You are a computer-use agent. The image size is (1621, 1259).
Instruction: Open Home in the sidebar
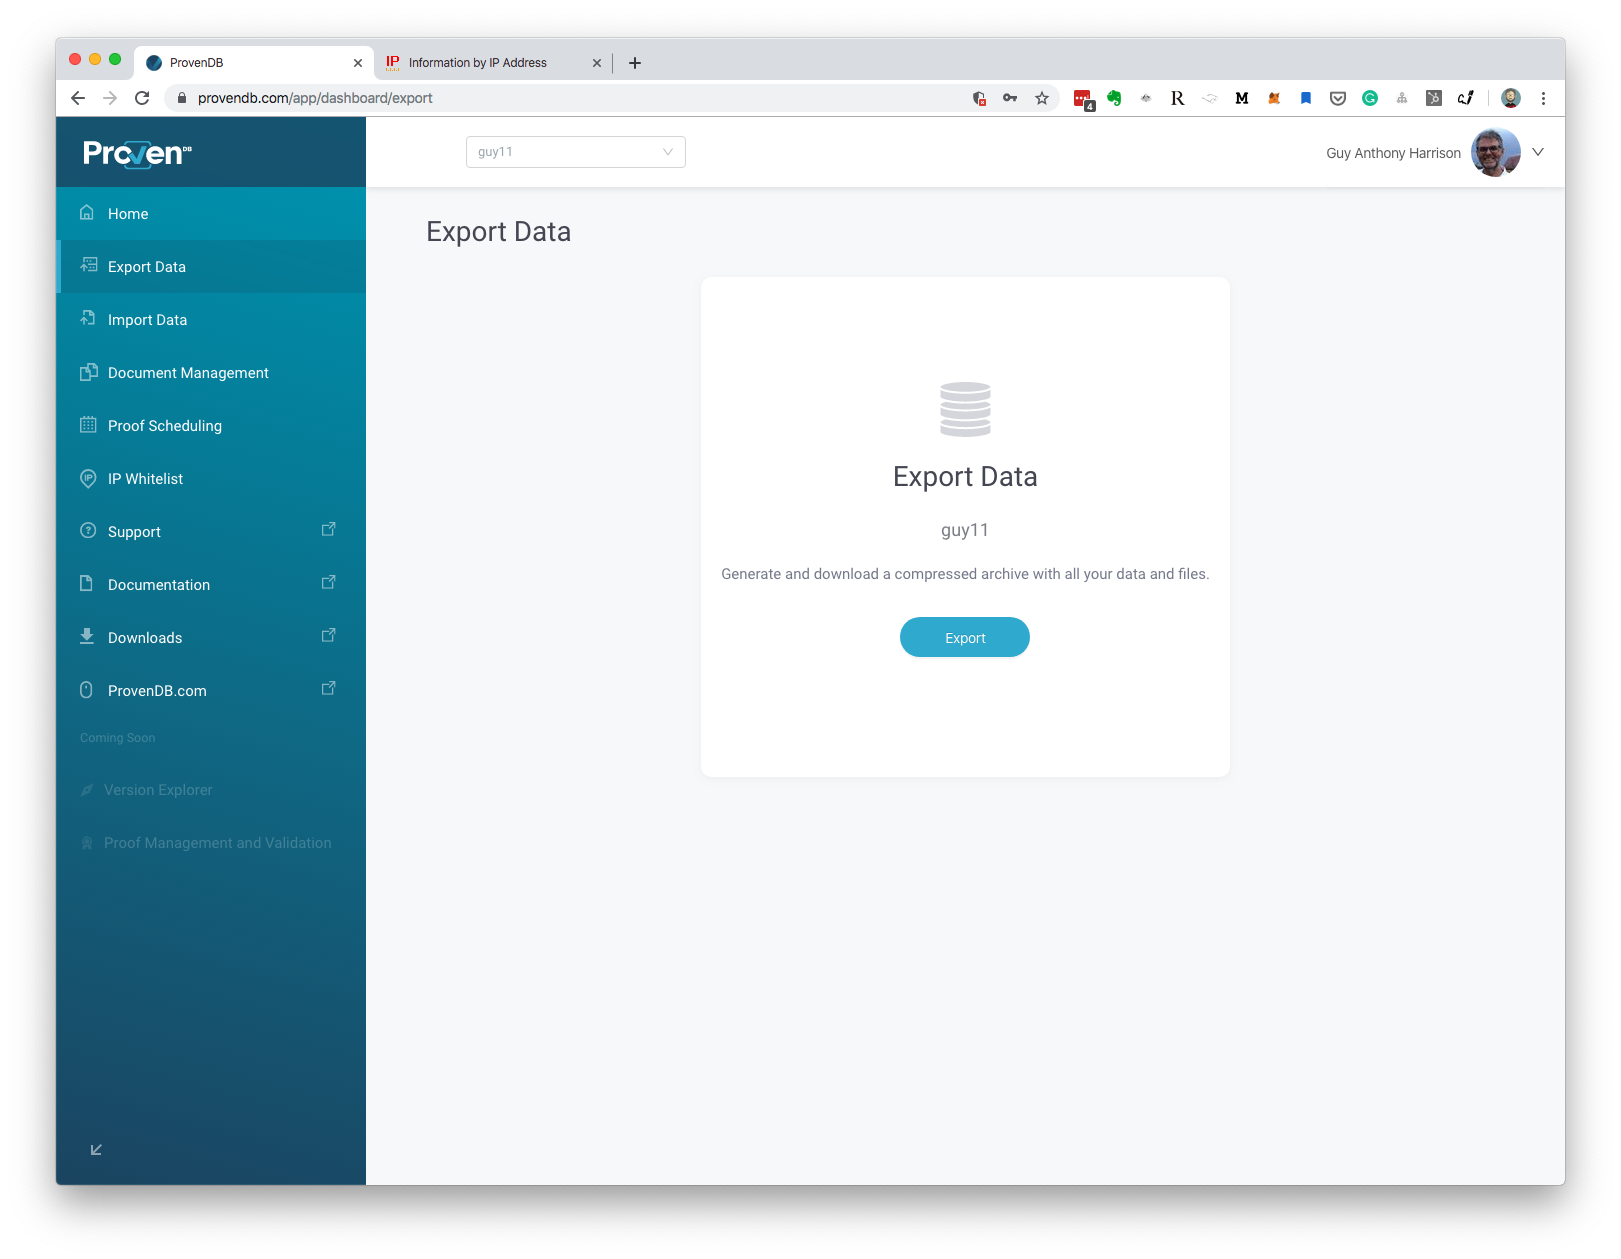(211, 214)
